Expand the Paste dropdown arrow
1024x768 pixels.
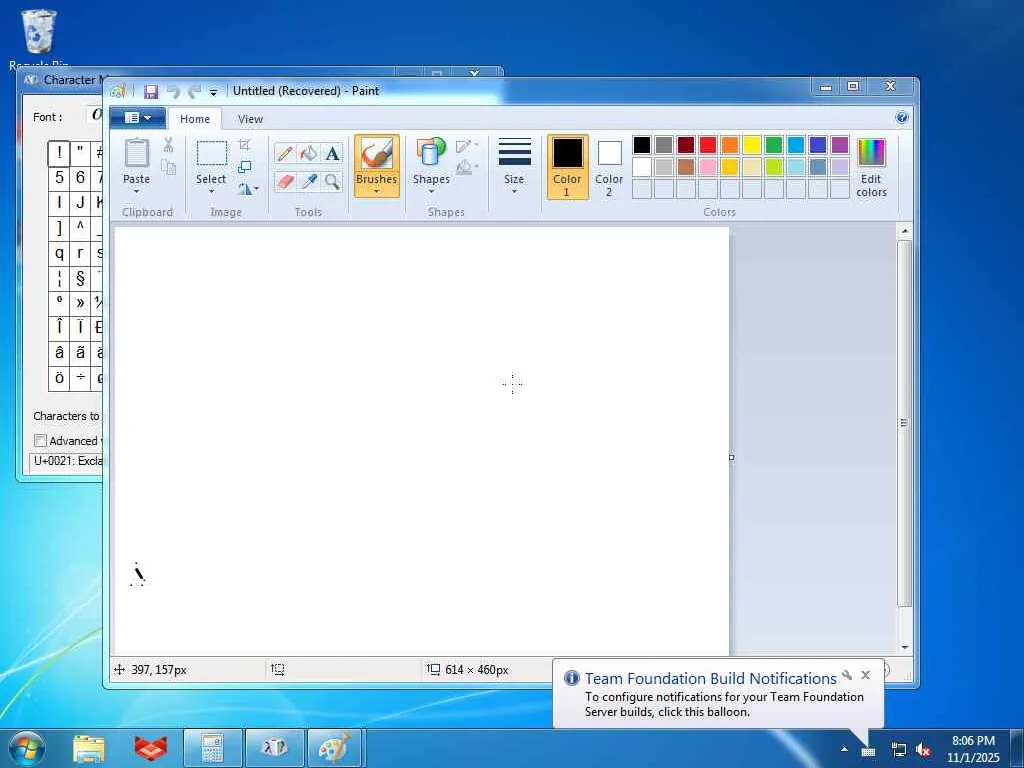click(x=136, y=192)
